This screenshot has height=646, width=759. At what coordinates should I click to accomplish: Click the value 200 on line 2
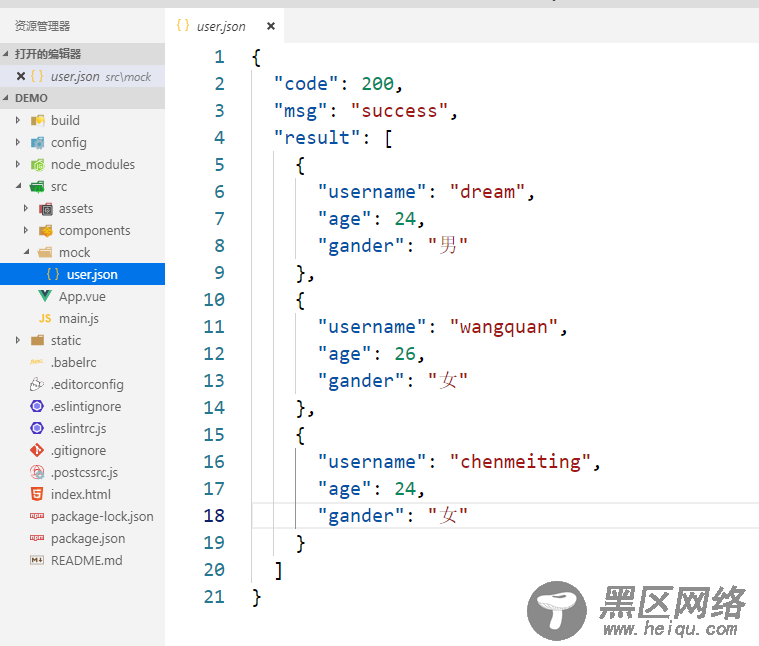click(x=378, y=84)
